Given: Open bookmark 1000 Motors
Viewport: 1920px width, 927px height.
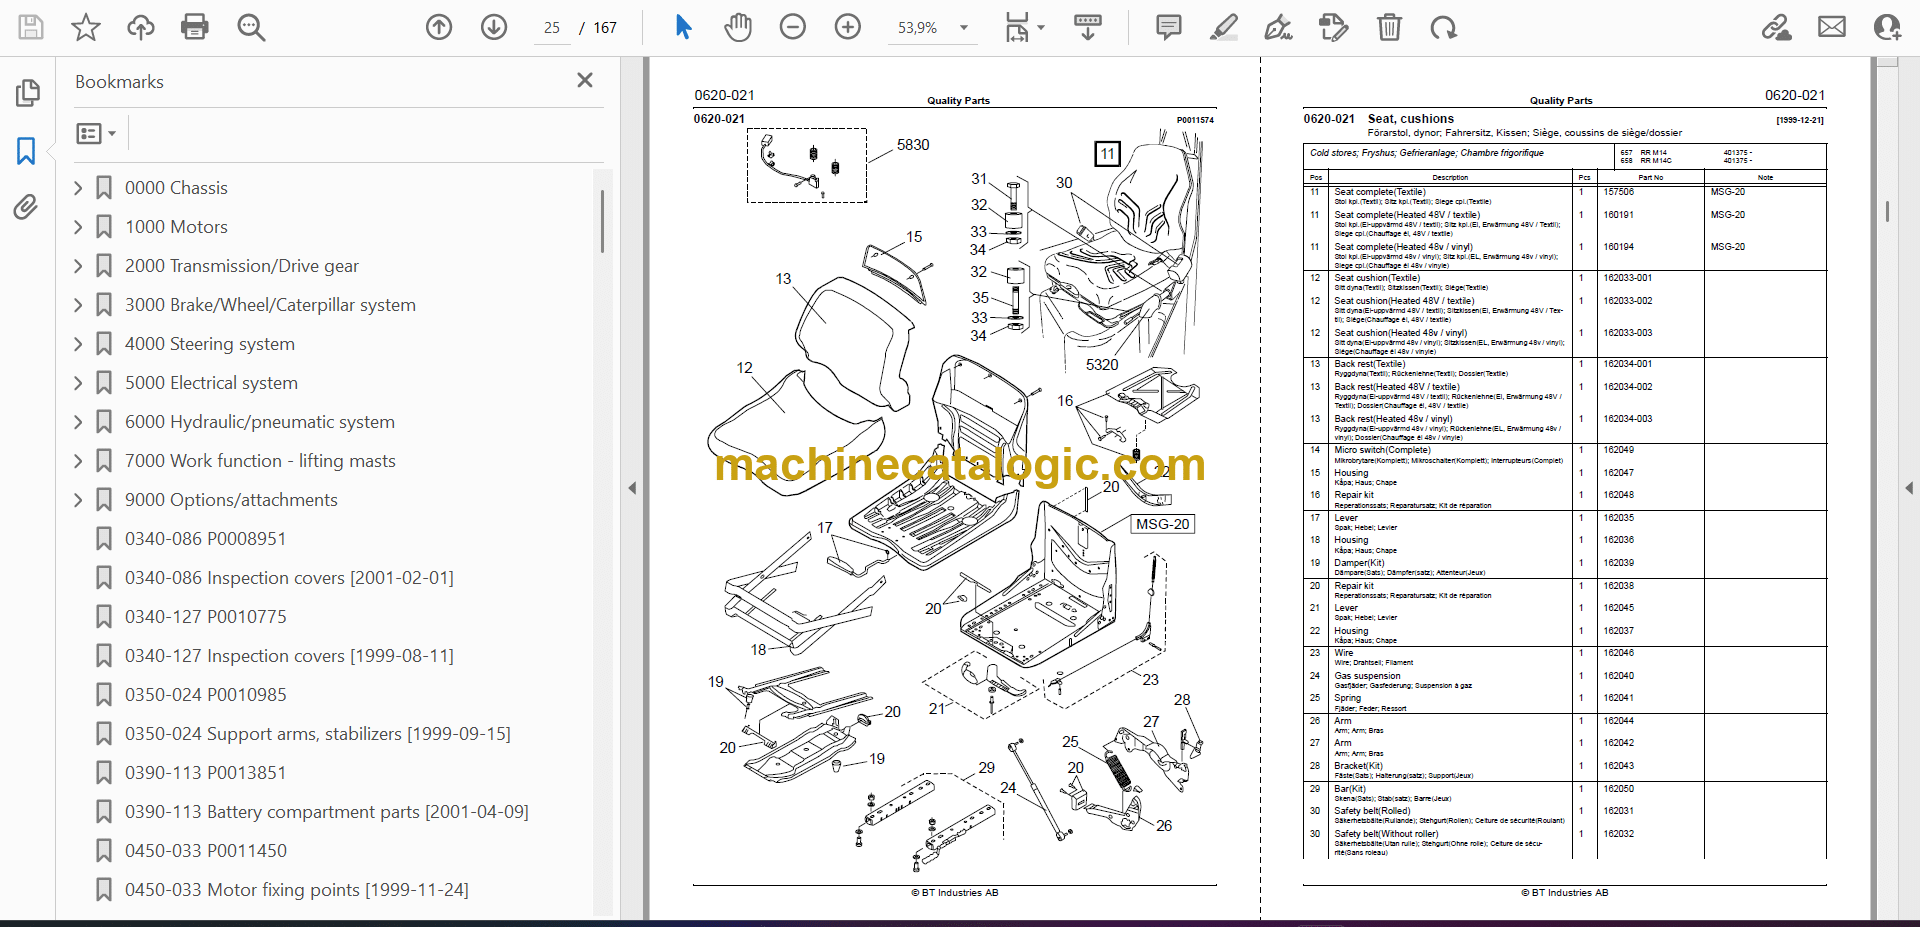Looking at the screenshot, I should (x=176, y=227).
